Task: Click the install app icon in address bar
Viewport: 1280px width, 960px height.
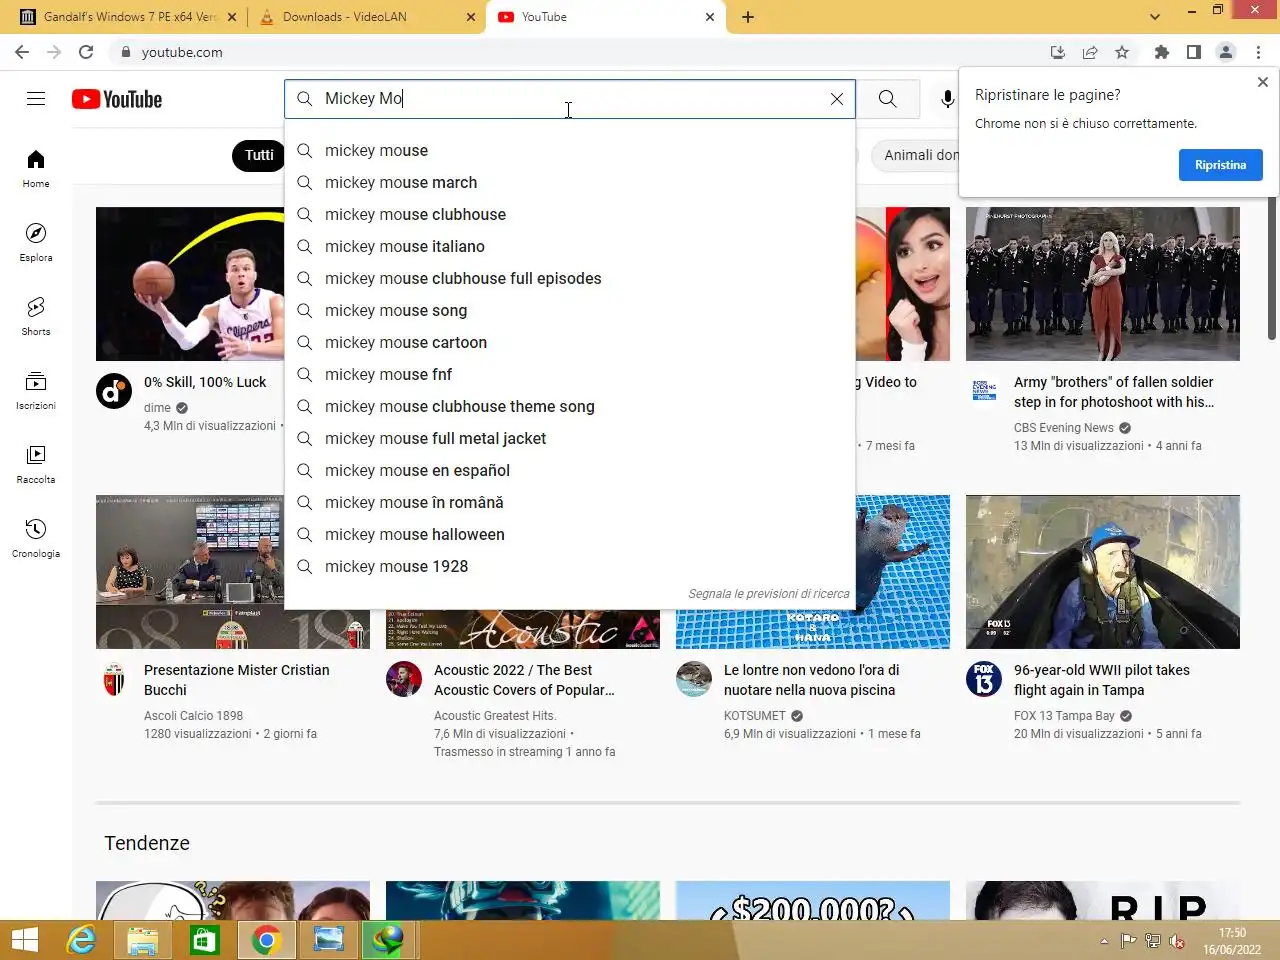Action: point(1058,52)
